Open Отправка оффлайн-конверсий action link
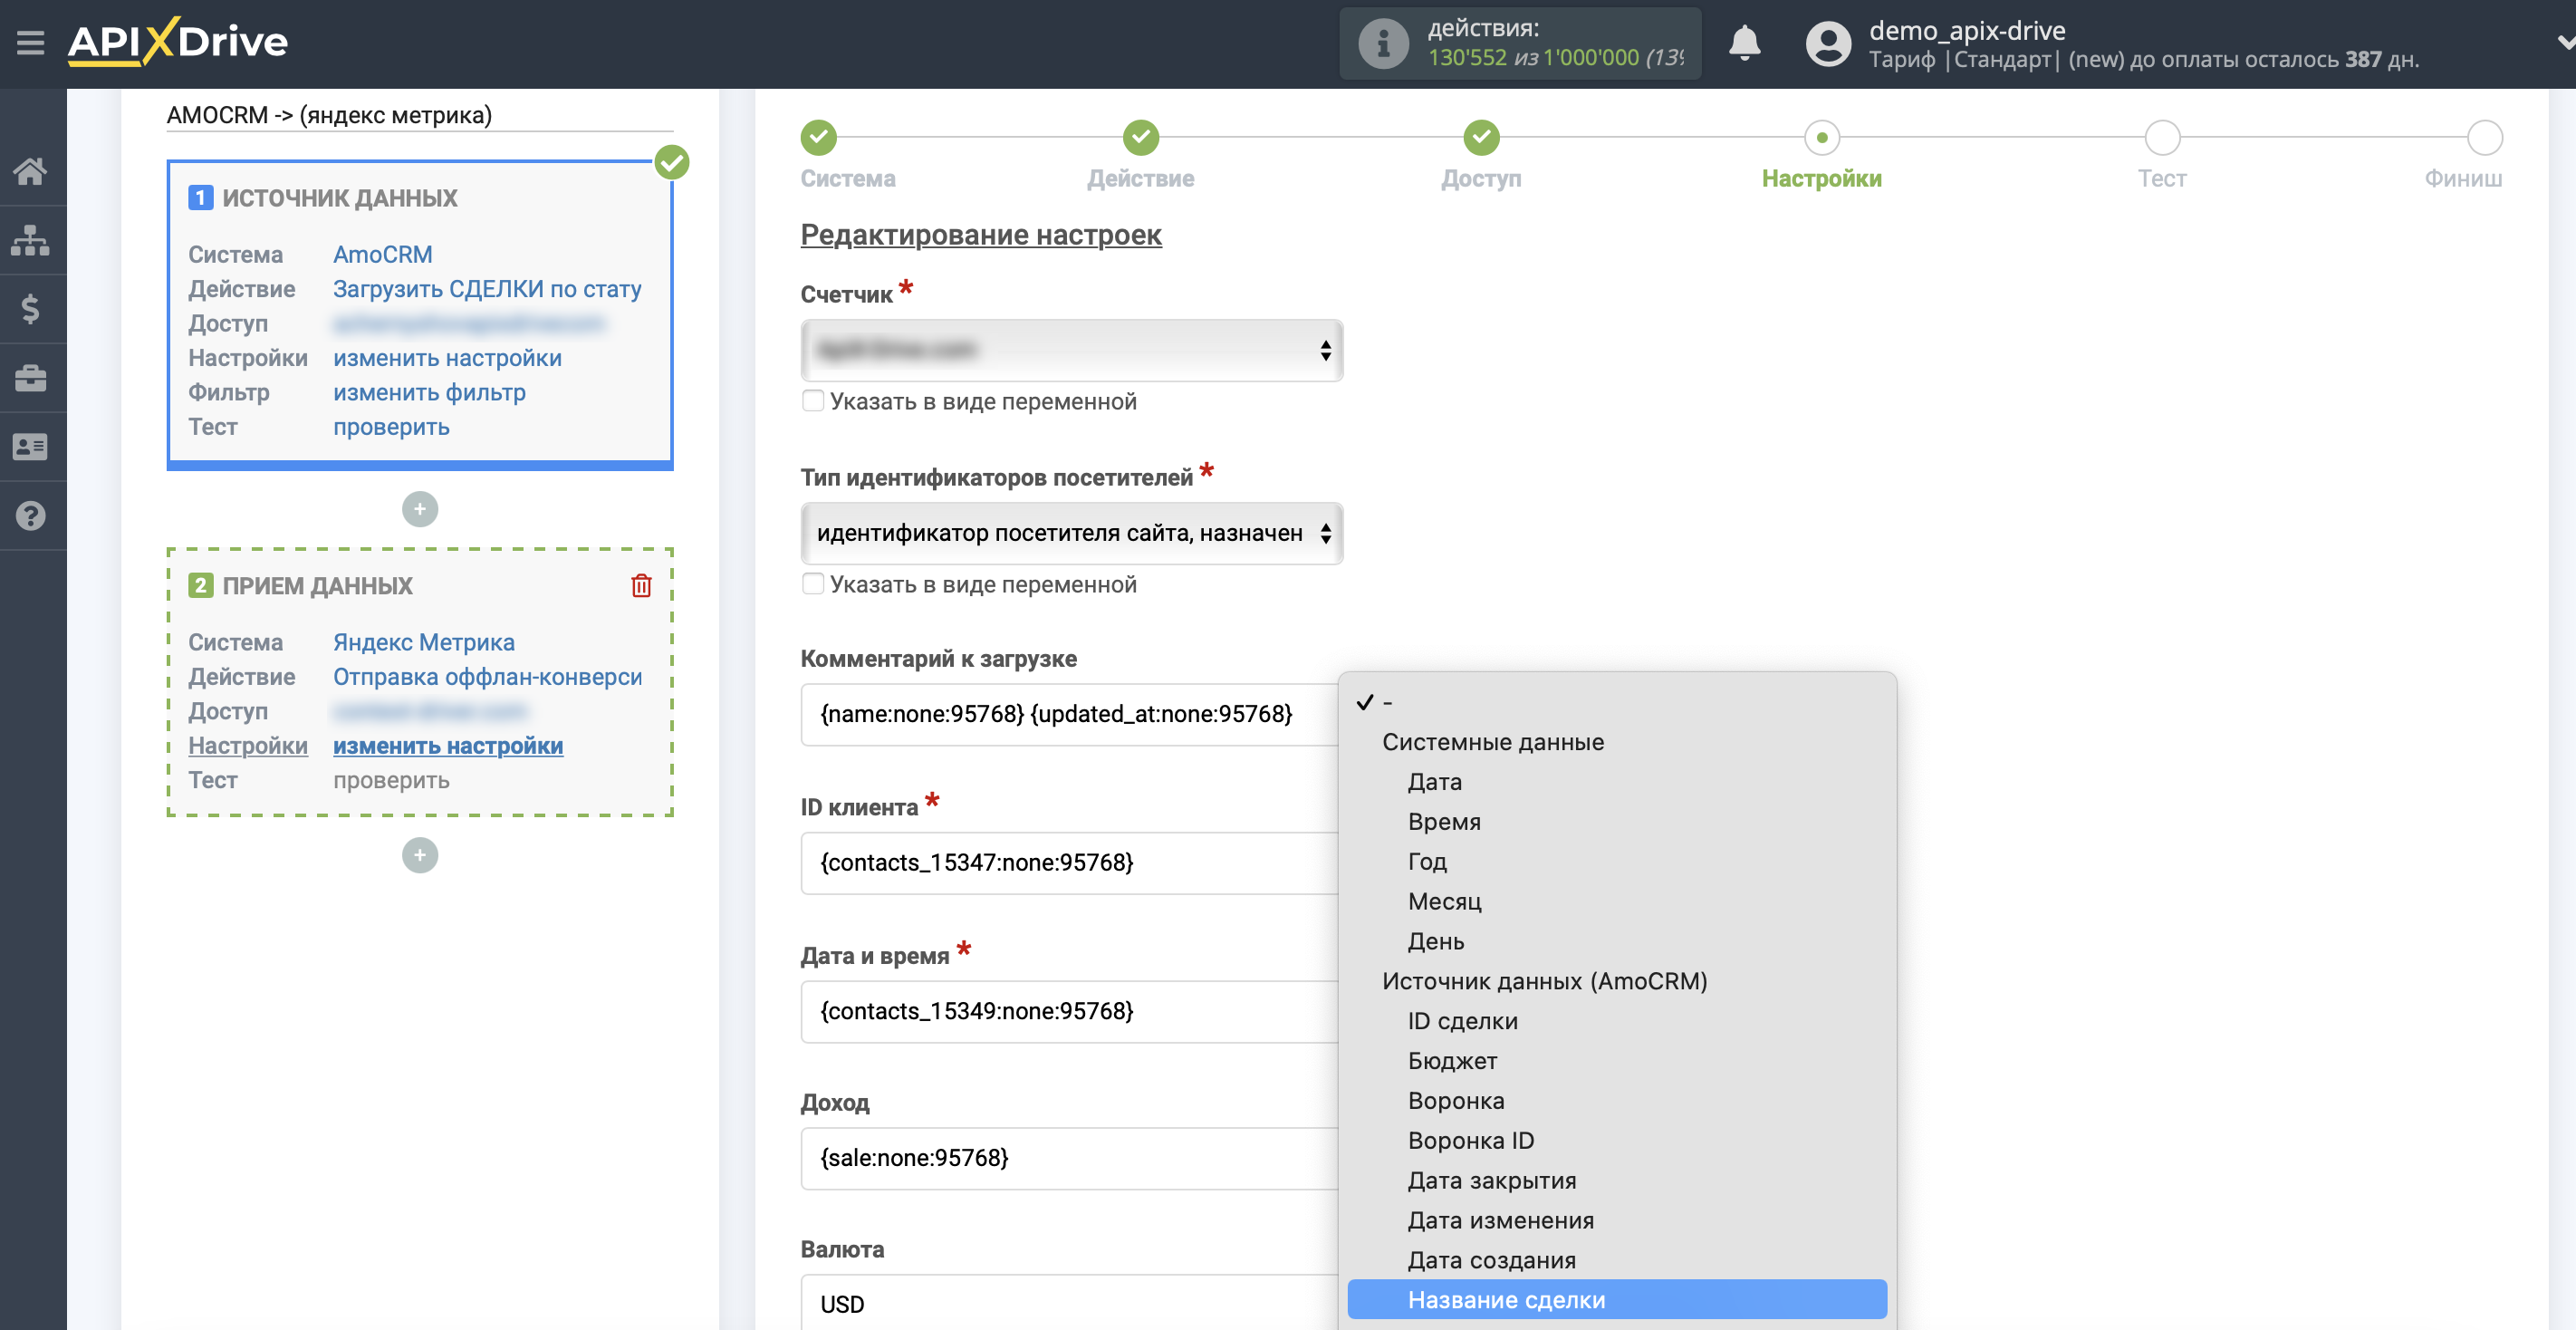Image resolution: width=2576 pixels, height=1330 pixels. point(487,677)
